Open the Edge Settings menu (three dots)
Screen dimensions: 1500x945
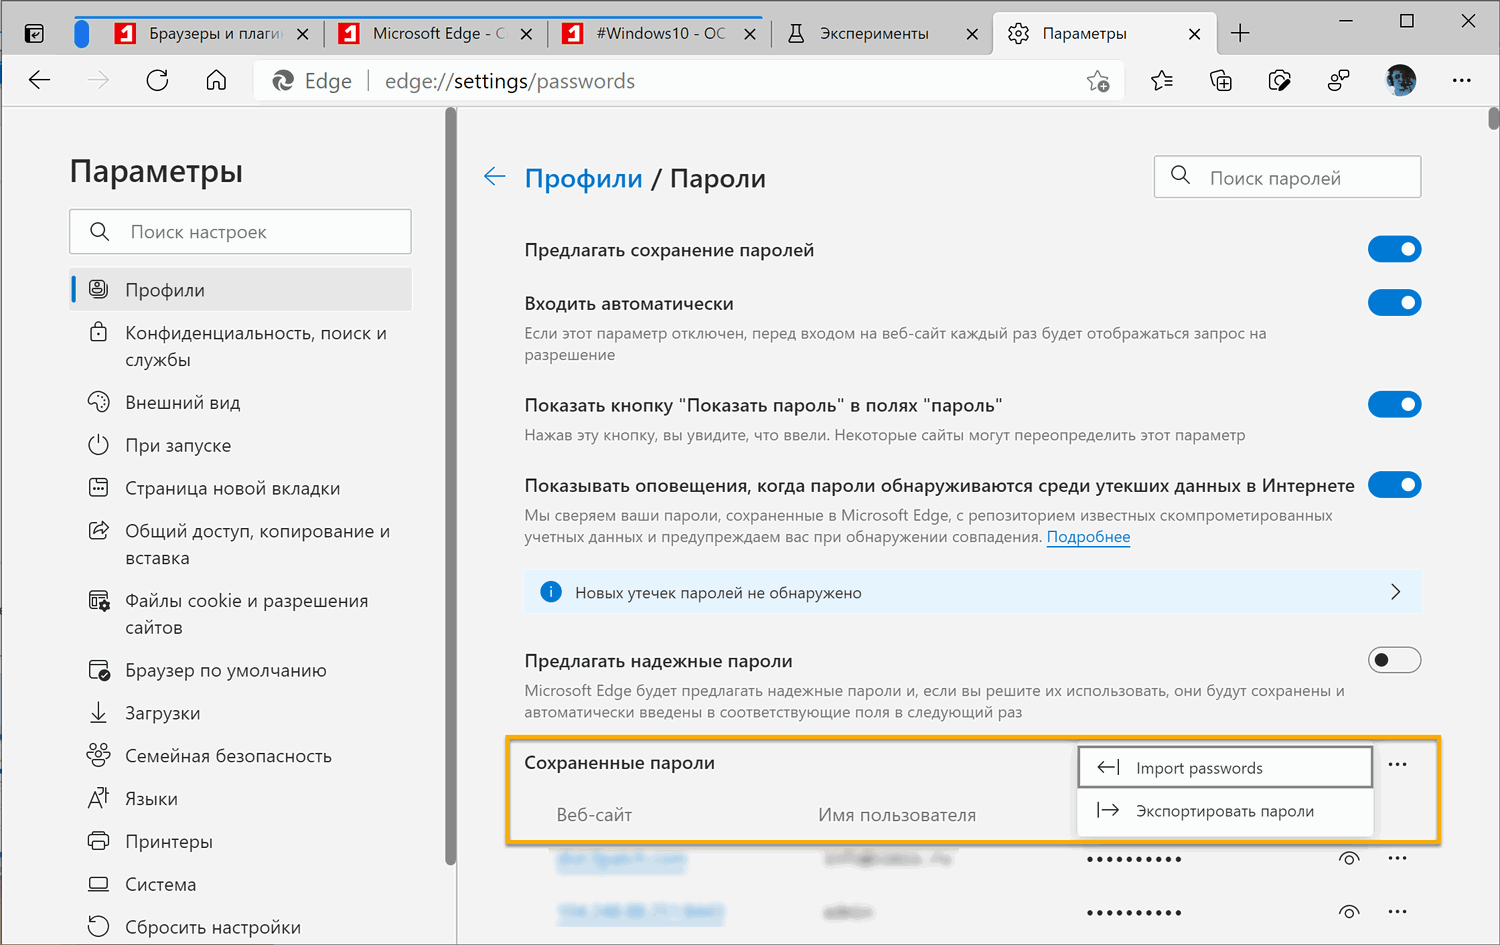coord(1462,81)
